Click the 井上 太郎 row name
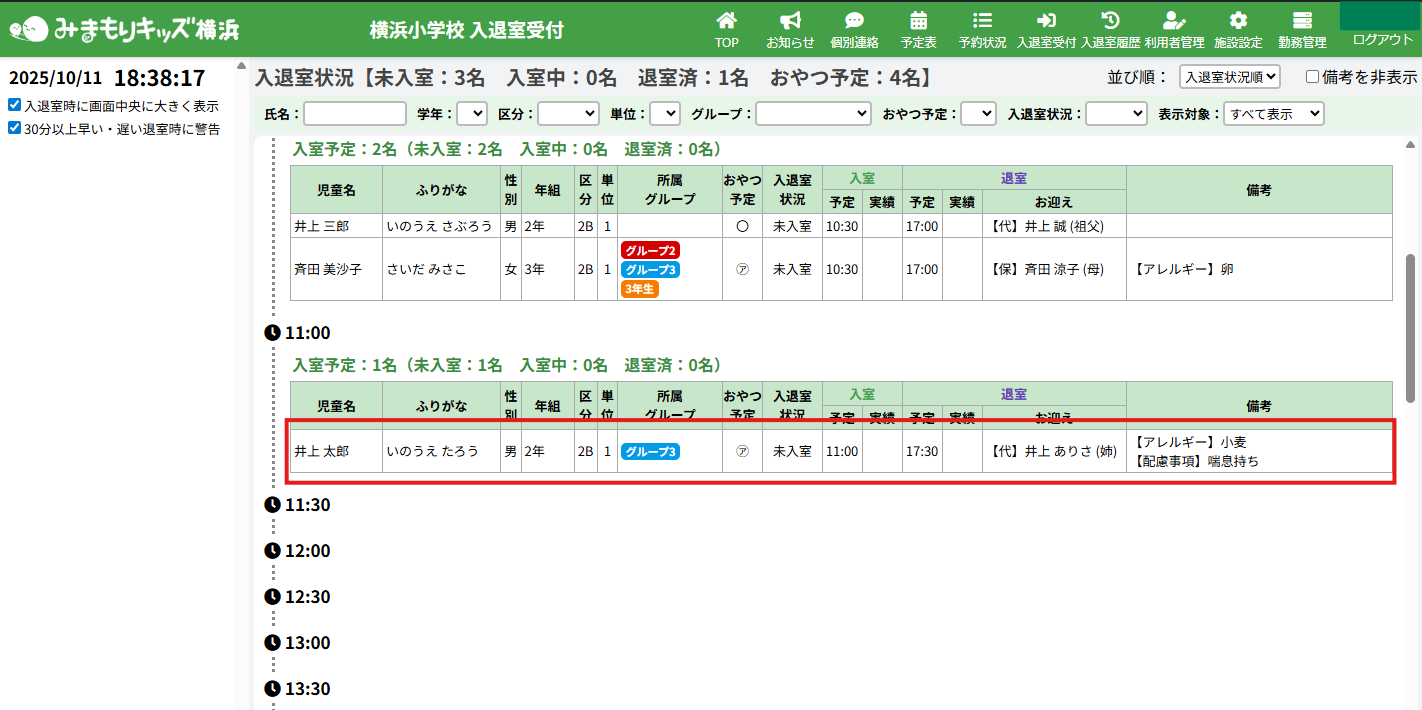1422x710 pixels. [x=322, y=451]
